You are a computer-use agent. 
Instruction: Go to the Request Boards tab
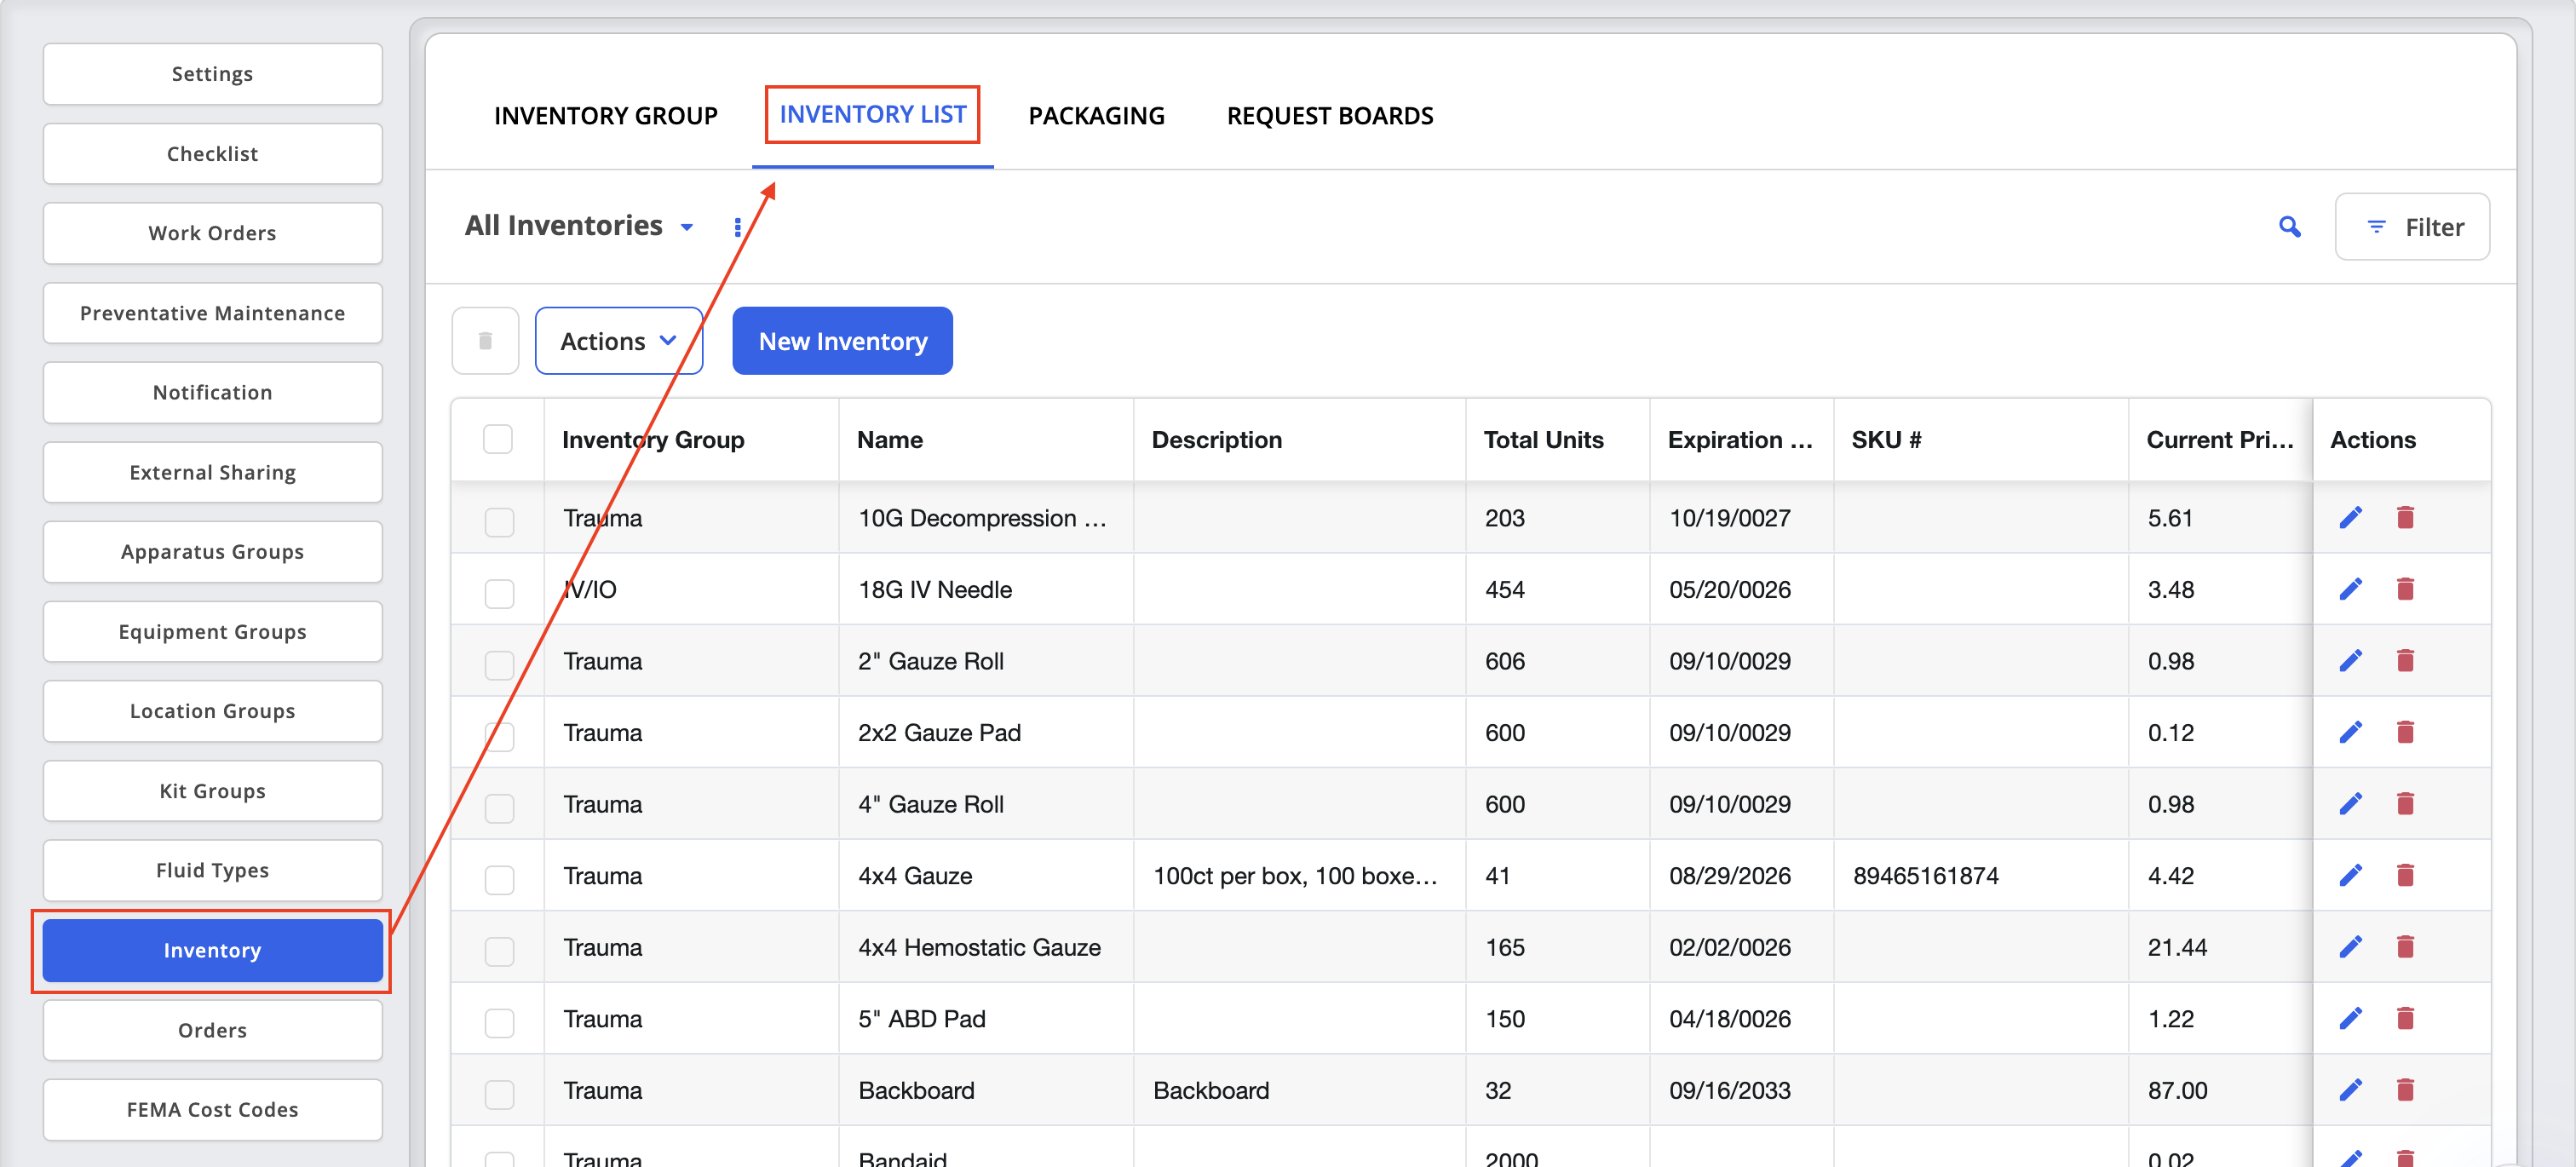point(1329,116)
